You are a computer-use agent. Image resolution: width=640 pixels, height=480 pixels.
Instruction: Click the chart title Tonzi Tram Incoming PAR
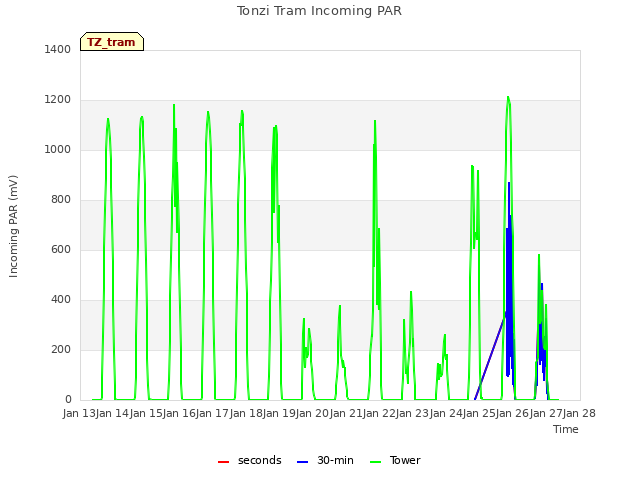[319, 11]
